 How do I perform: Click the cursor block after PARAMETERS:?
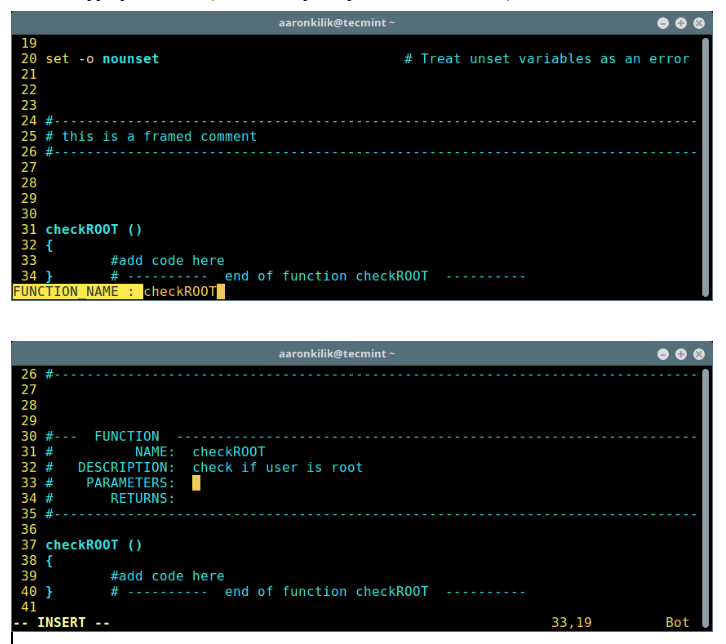tap(196, 483)
